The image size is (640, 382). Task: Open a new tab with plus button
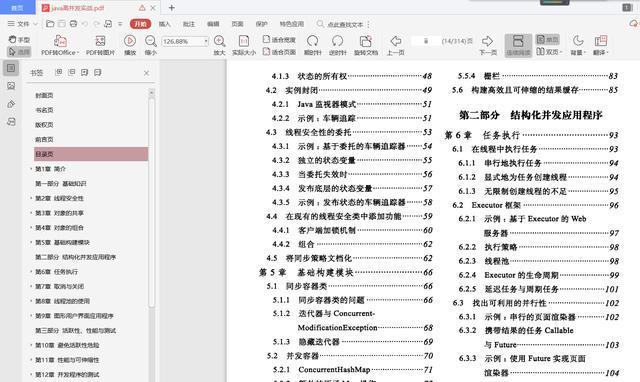pos(172,8)
